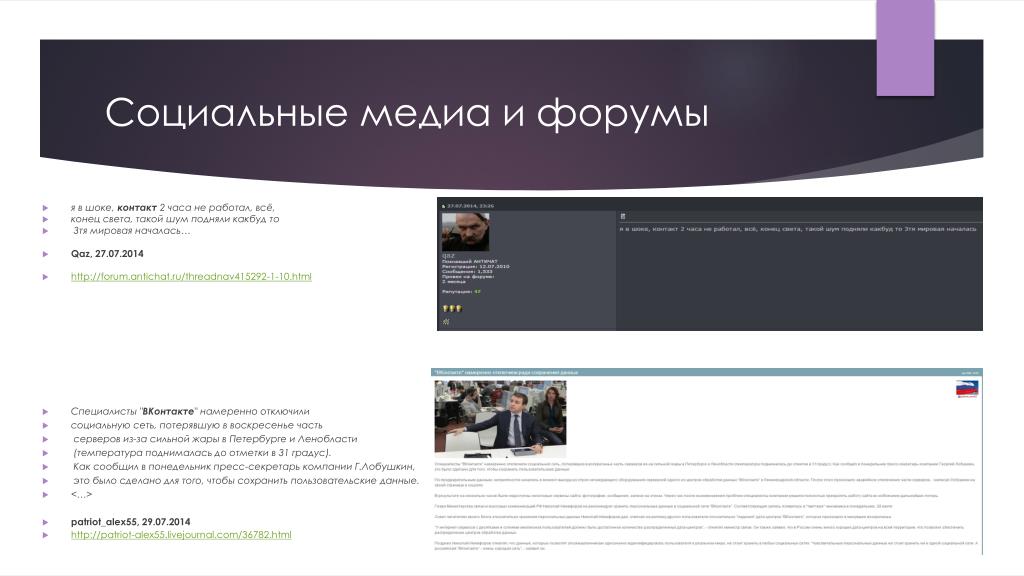The image size is (1024, 576).
Task: Click the Russian flag icon in article screenshot
Action: 967,390
